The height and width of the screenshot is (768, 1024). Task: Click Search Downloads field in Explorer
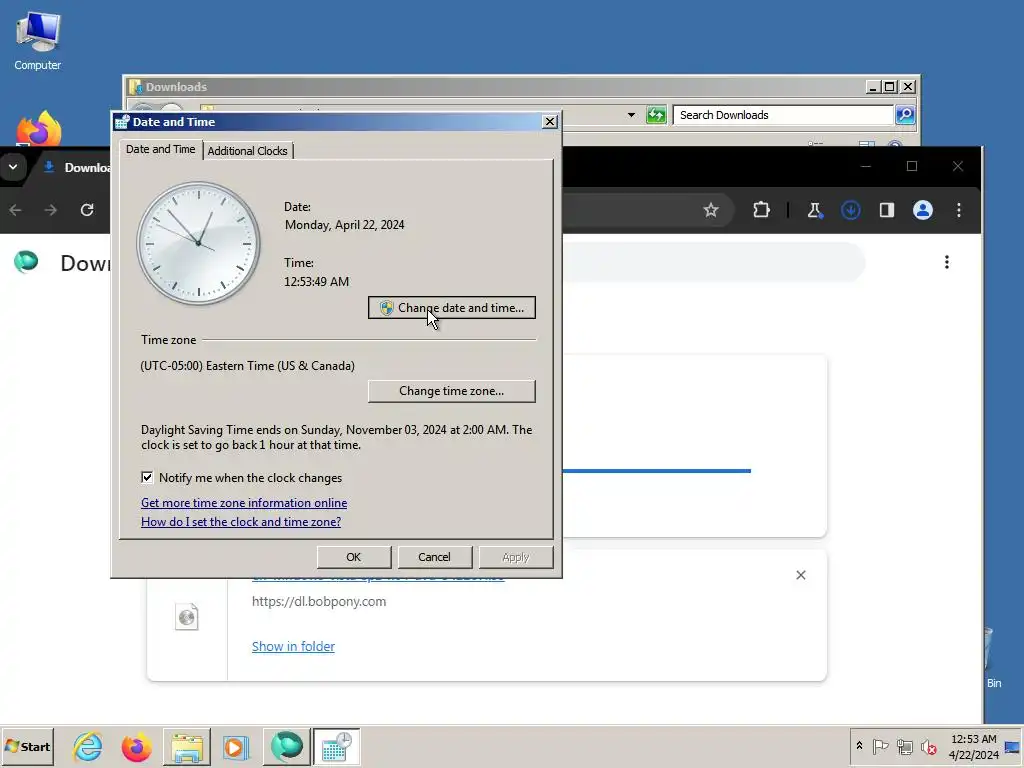782,115
